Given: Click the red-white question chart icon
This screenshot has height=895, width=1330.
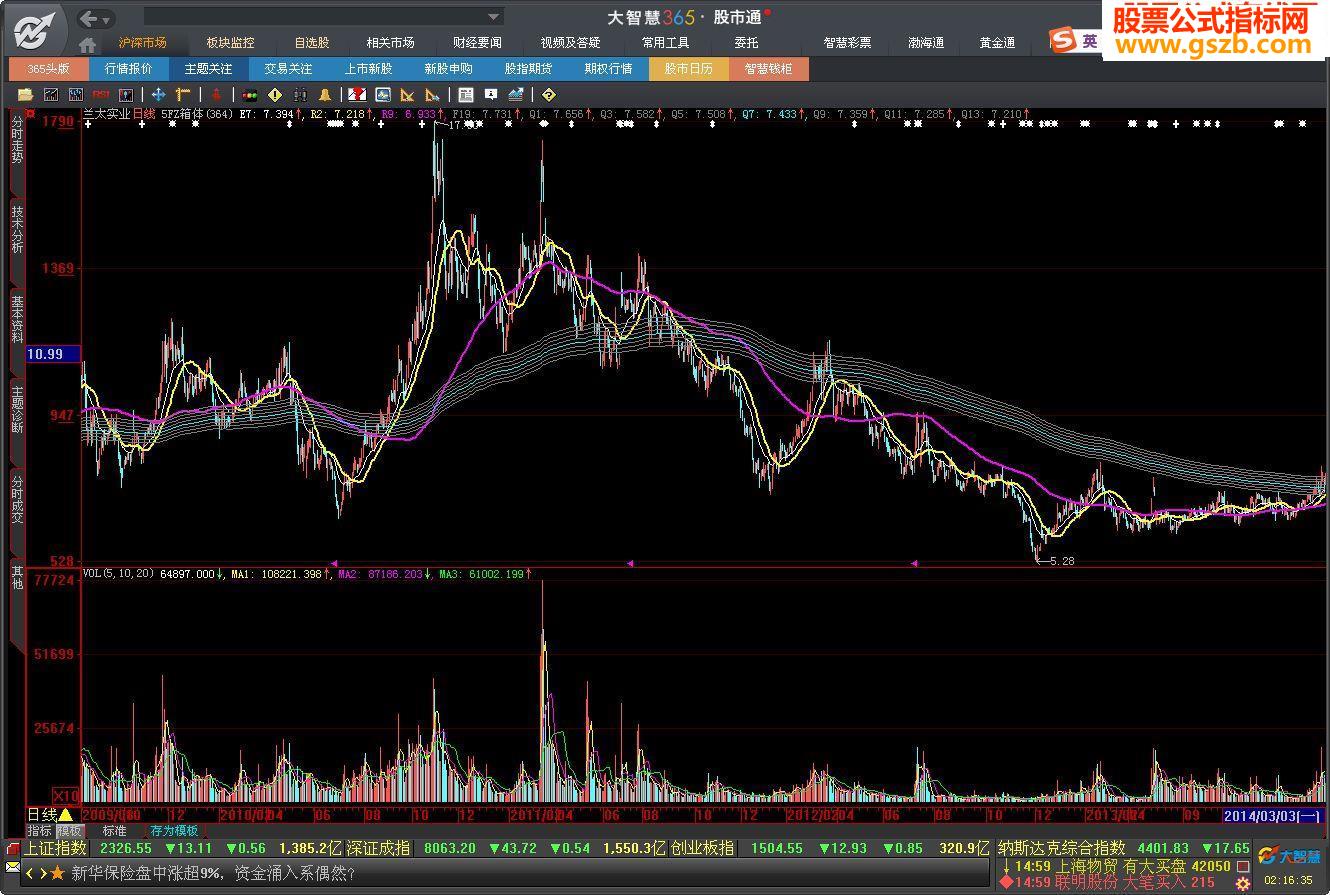Looking at the screenshot, I should (357, 95).
